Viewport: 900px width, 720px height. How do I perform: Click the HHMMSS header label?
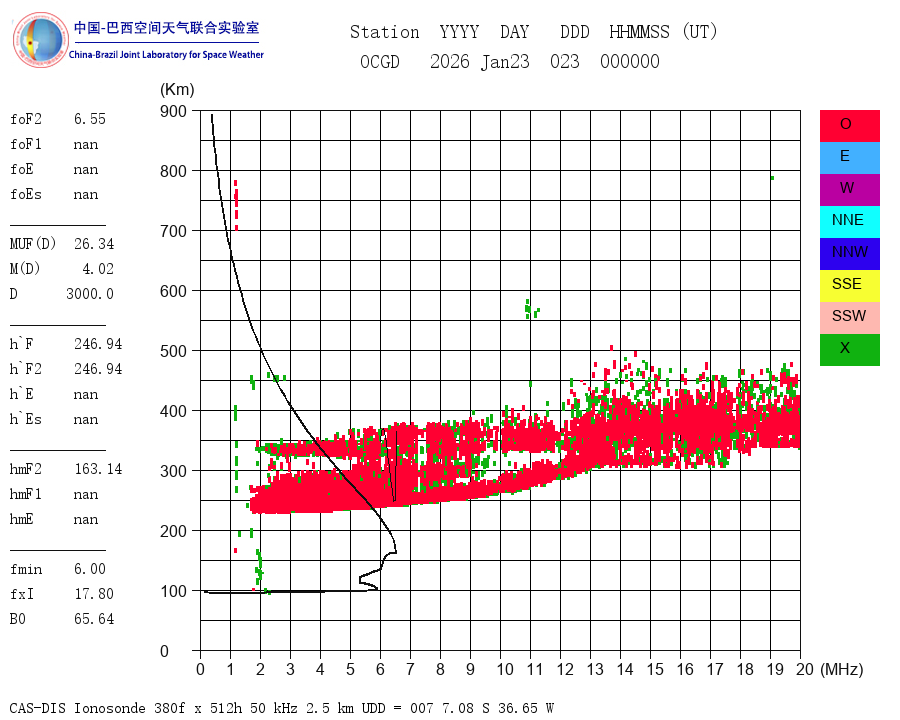639,32
